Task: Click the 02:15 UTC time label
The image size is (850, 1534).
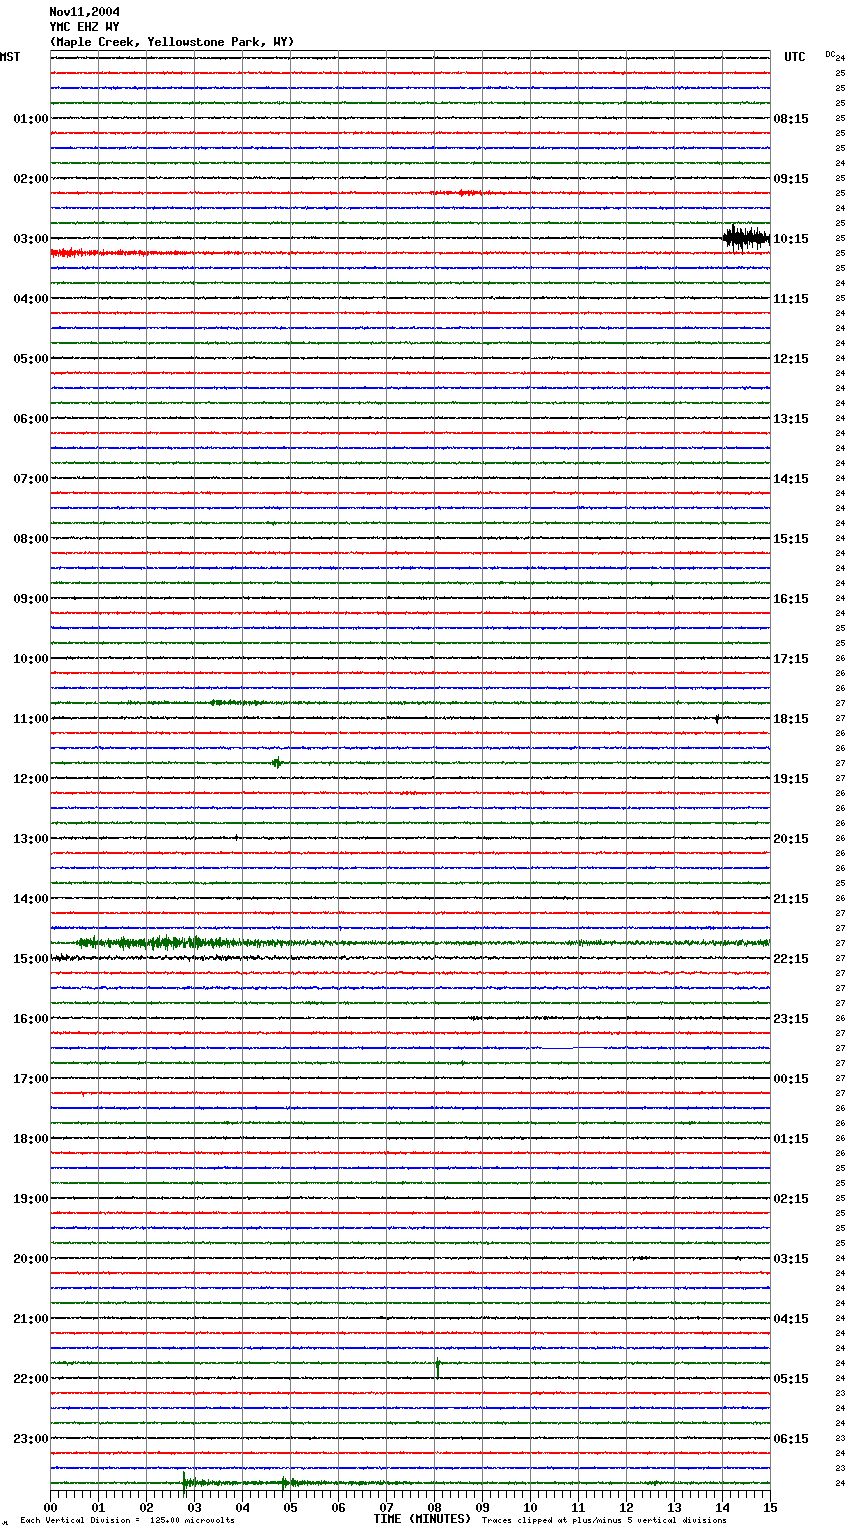Action: 791,1199
